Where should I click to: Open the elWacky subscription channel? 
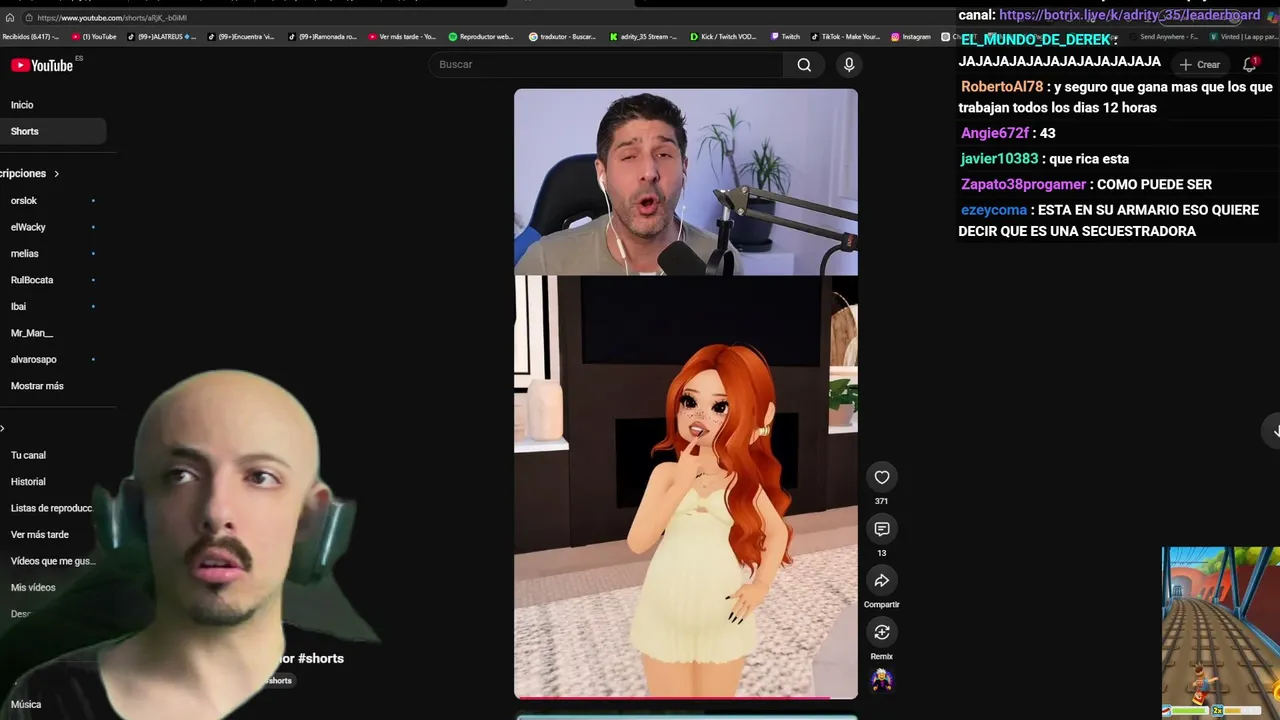click(28, 227)
